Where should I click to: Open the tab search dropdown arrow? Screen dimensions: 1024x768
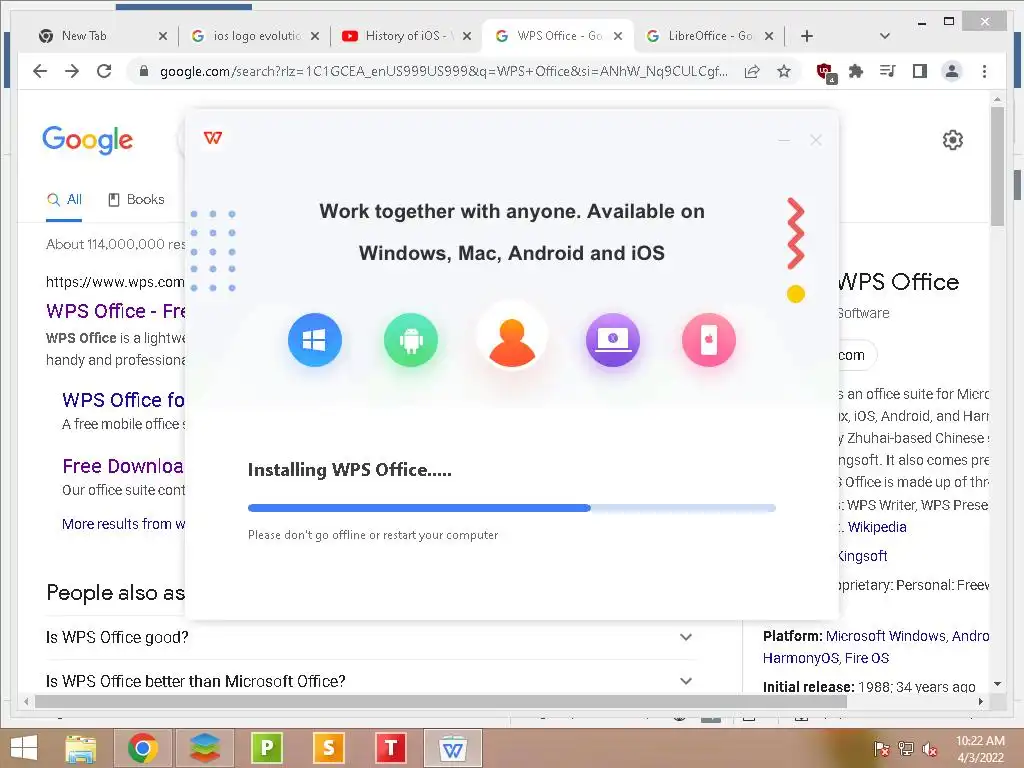pyautogui.click(x=884, y=36)
